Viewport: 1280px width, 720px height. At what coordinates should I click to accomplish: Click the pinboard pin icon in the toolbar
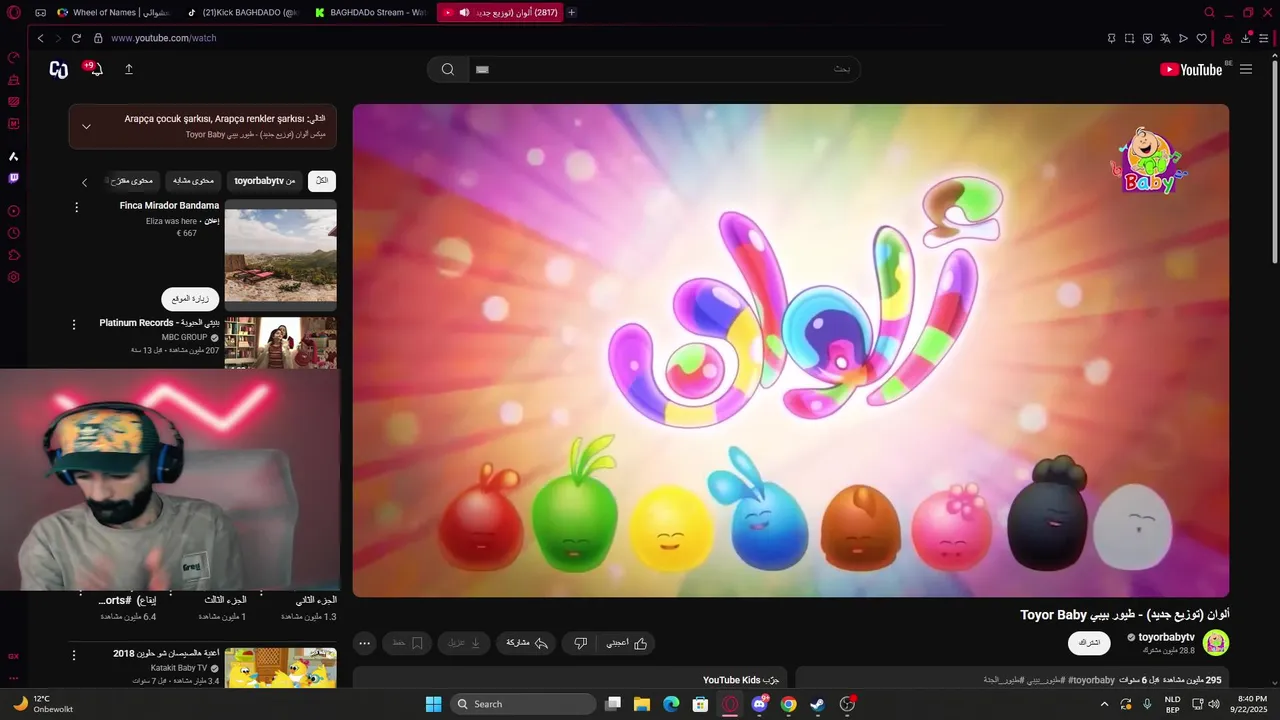pos(1111,38)
